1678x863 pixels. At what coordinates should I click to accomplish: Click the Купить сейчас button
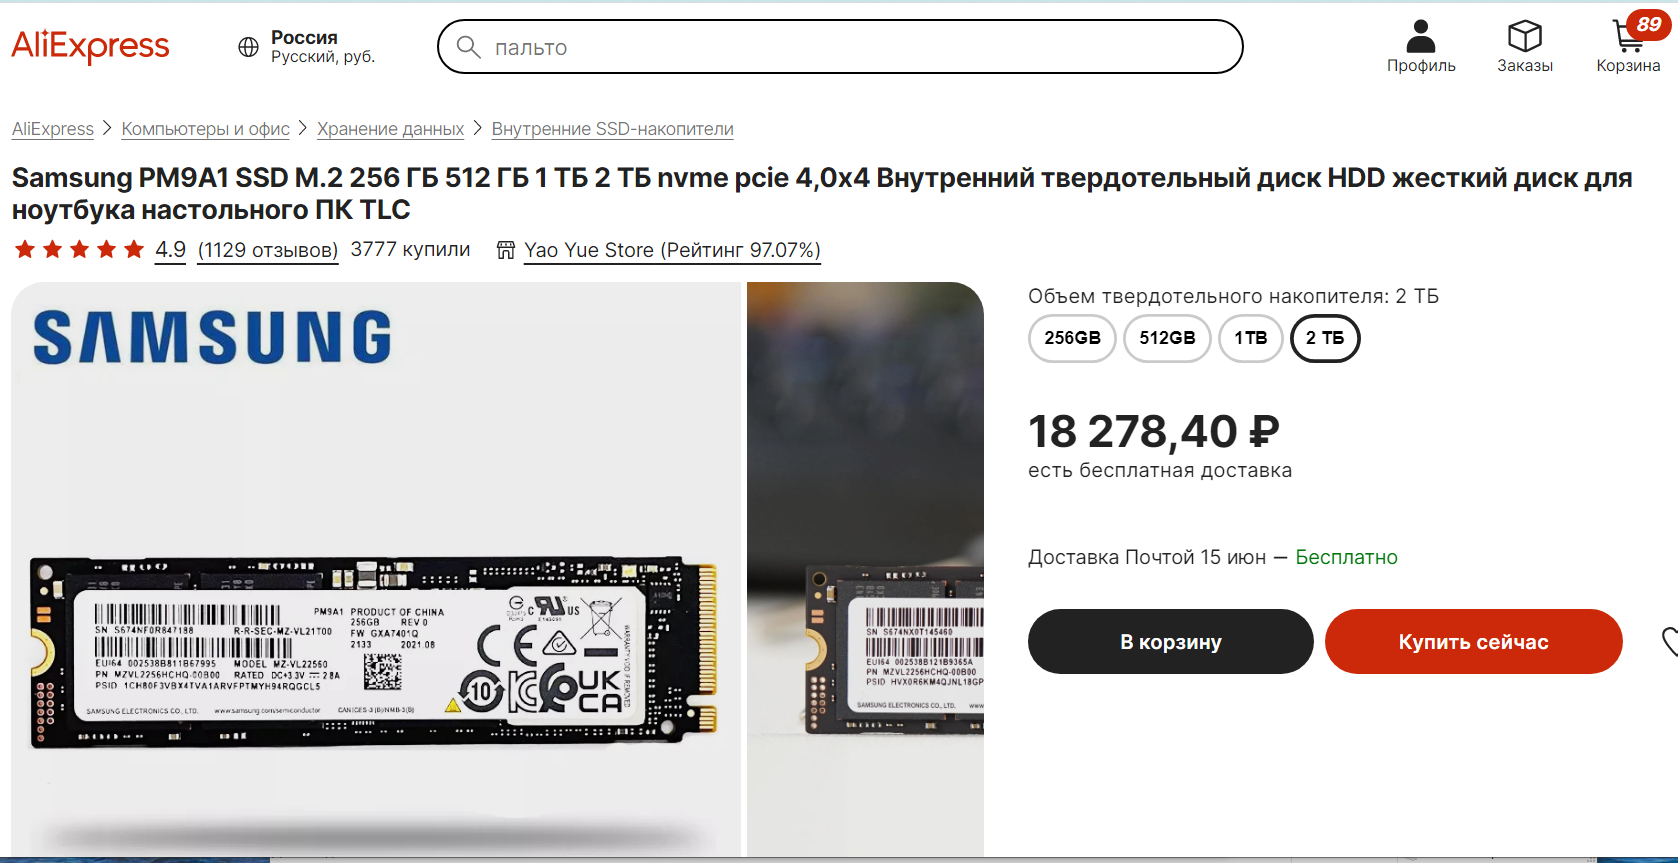pos(1473,642)
